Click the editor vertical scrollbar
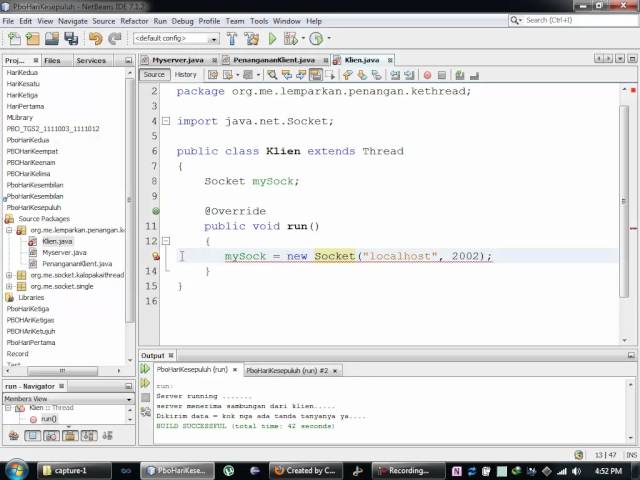This screenshot has width=640, height=480. [x=624, y=202]
